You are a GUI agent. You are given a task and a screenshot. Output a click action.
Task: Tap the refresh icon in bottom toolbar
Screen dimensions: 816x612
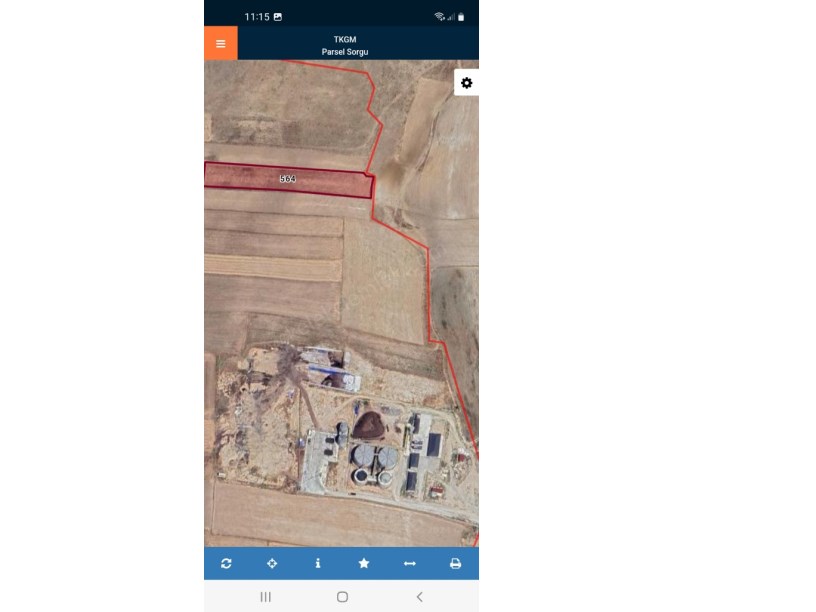[226, 563]
